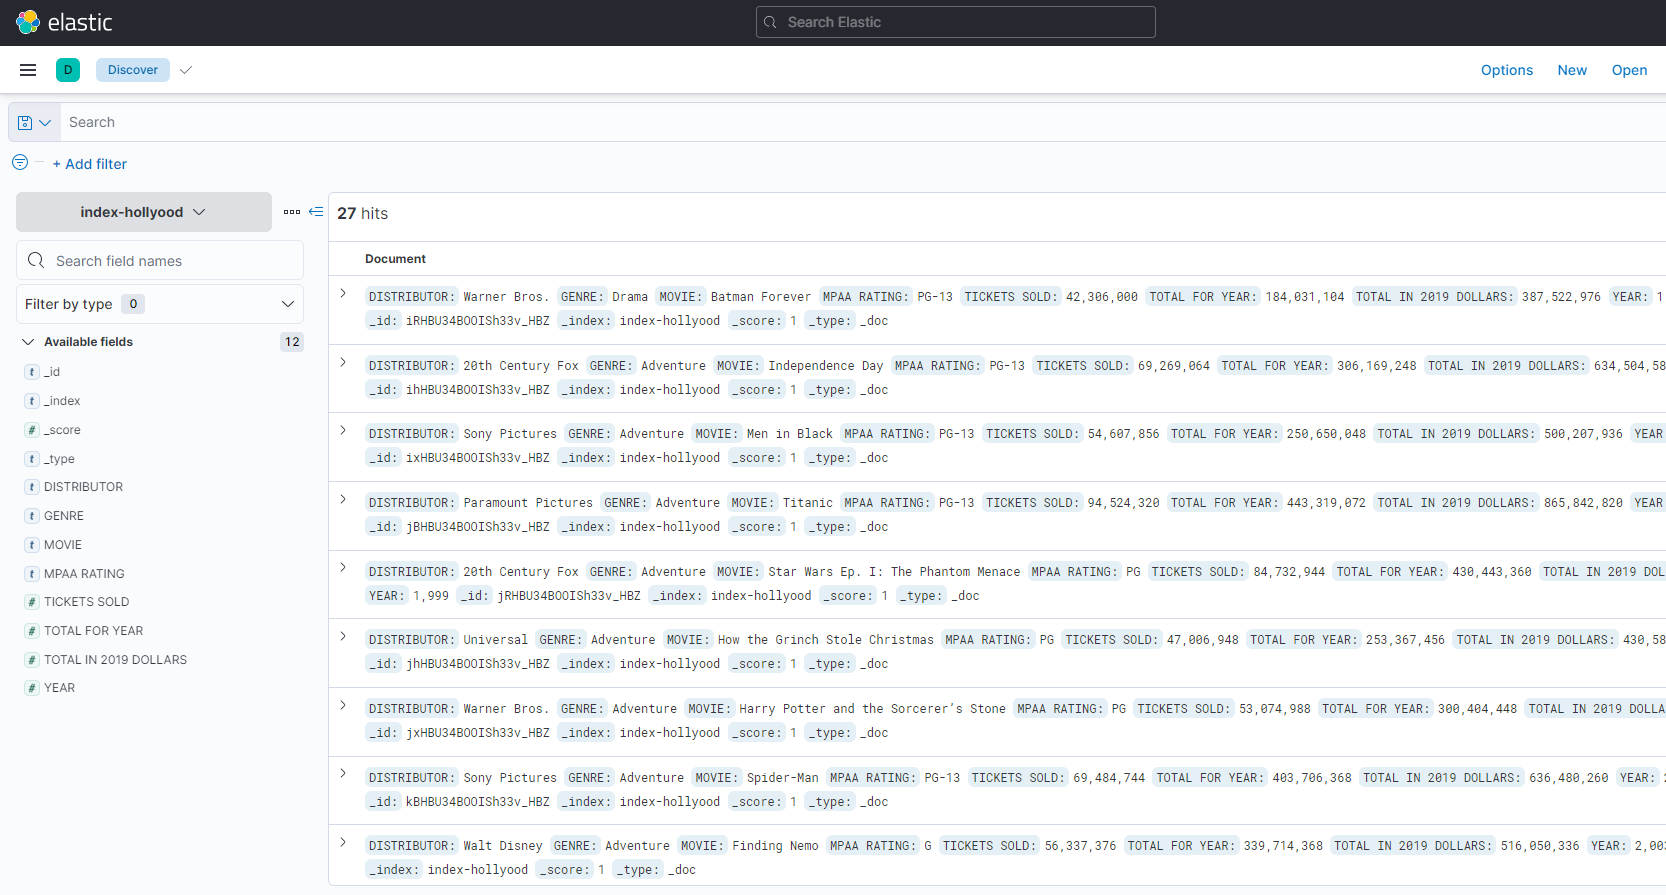
Task: Expand the Independence Day document row
Action: 343,362
